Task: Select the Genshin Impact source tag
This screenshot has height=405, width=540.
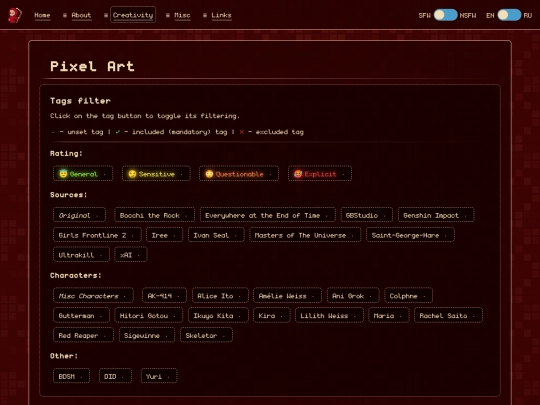Action: coord(436,215)
